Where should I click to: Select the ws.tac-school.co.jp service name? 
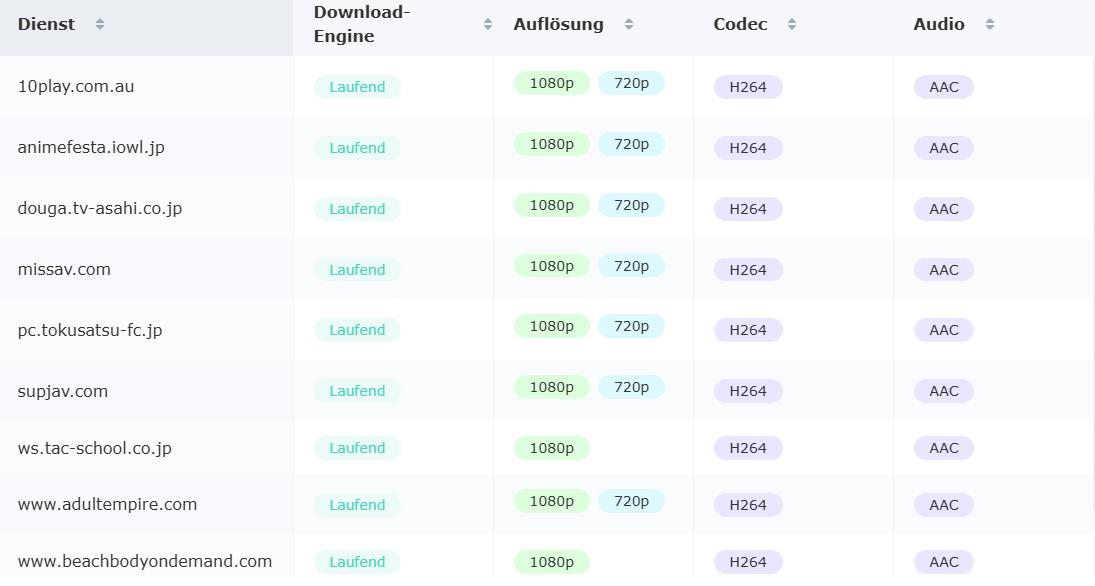tap(94, 448)
